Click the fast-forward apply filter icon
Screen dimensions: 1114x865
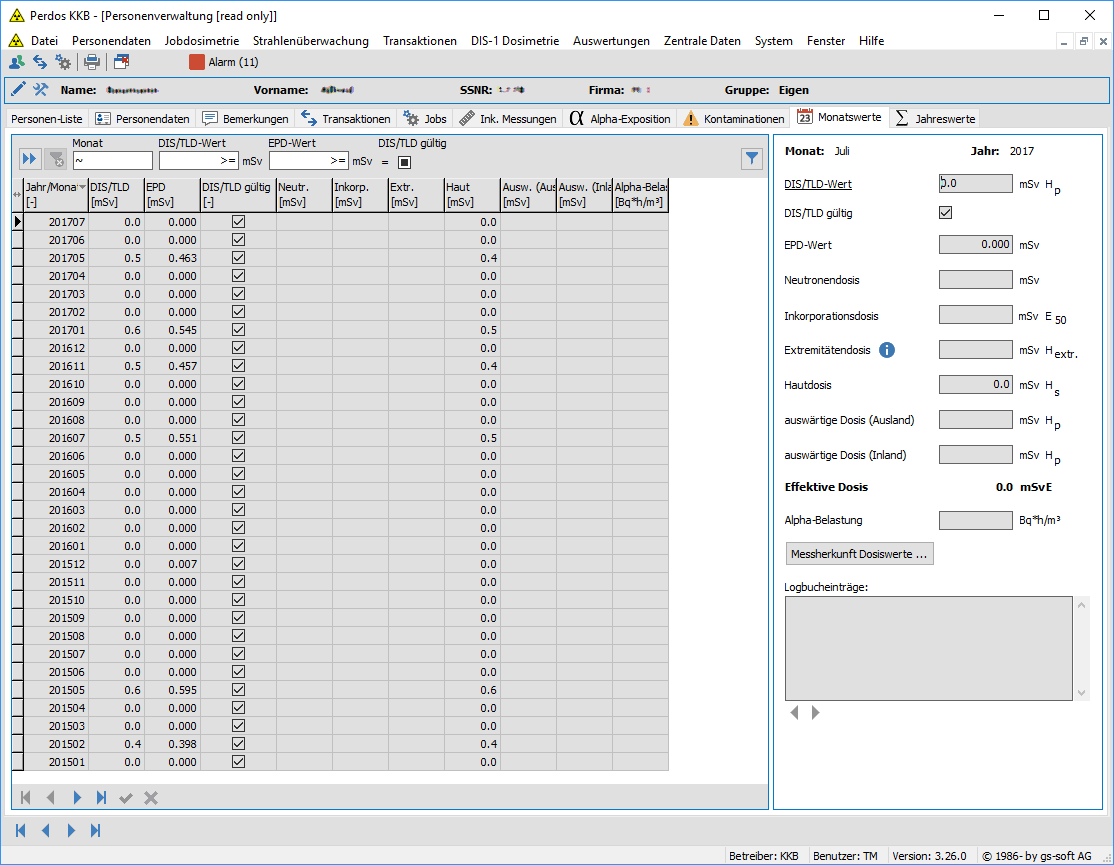pos(29,159)
